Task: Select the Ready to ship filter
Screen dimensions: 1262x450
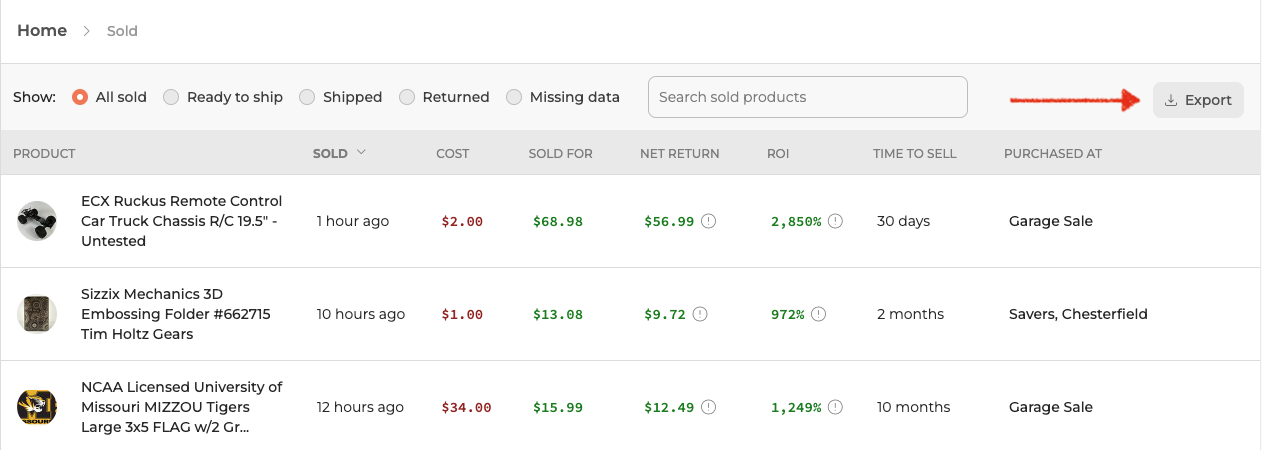Action: tap(171, 97)
